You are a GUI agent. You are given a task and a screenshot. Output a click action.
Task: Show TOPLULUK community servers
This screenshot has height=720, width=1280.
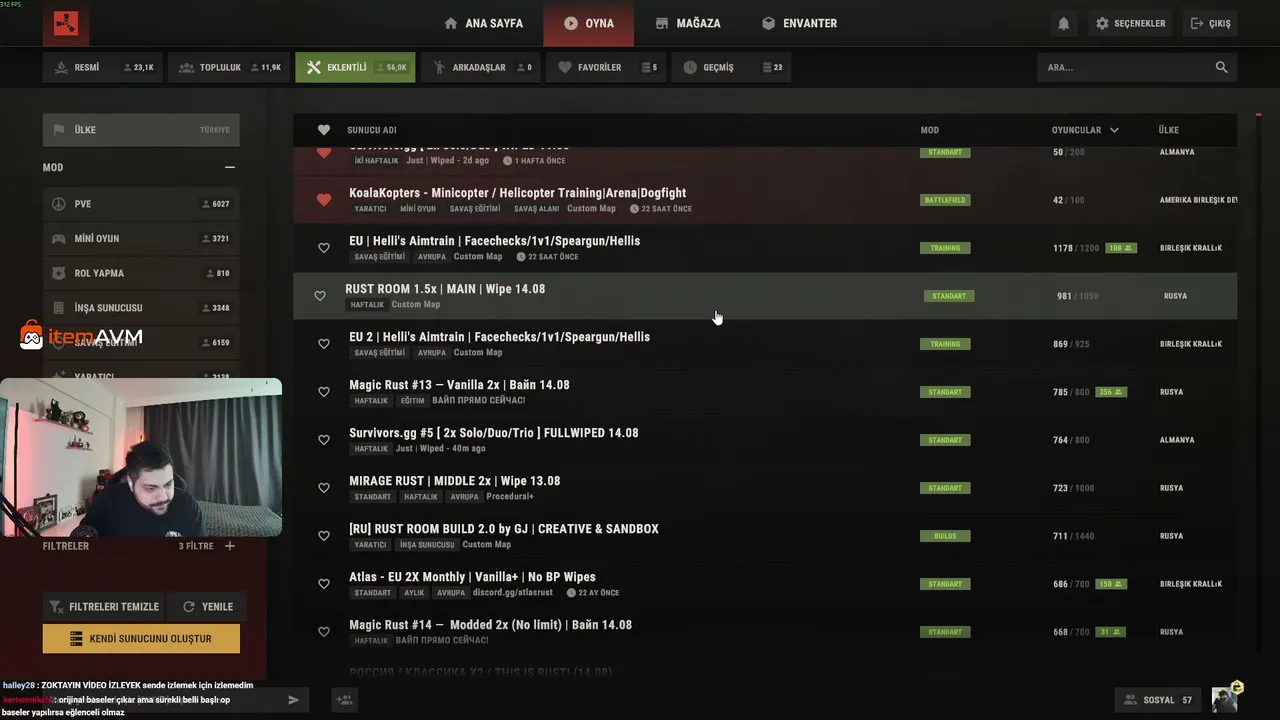229,67
